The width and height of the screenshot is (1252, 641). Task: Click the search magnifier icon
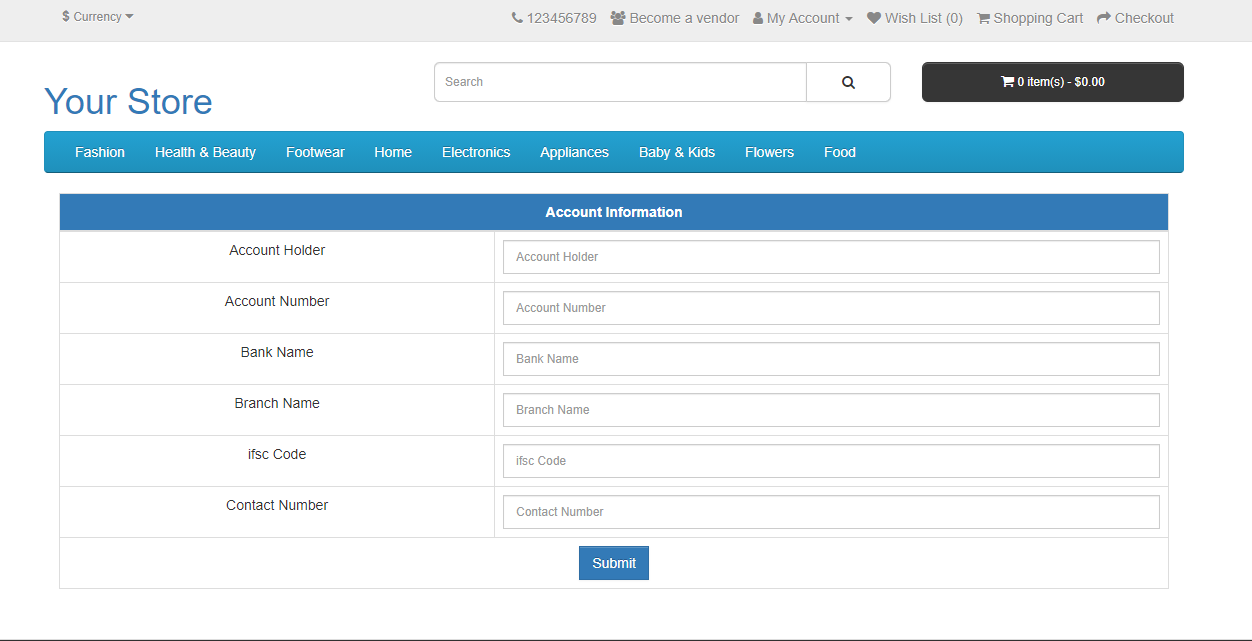pos(847,81)
